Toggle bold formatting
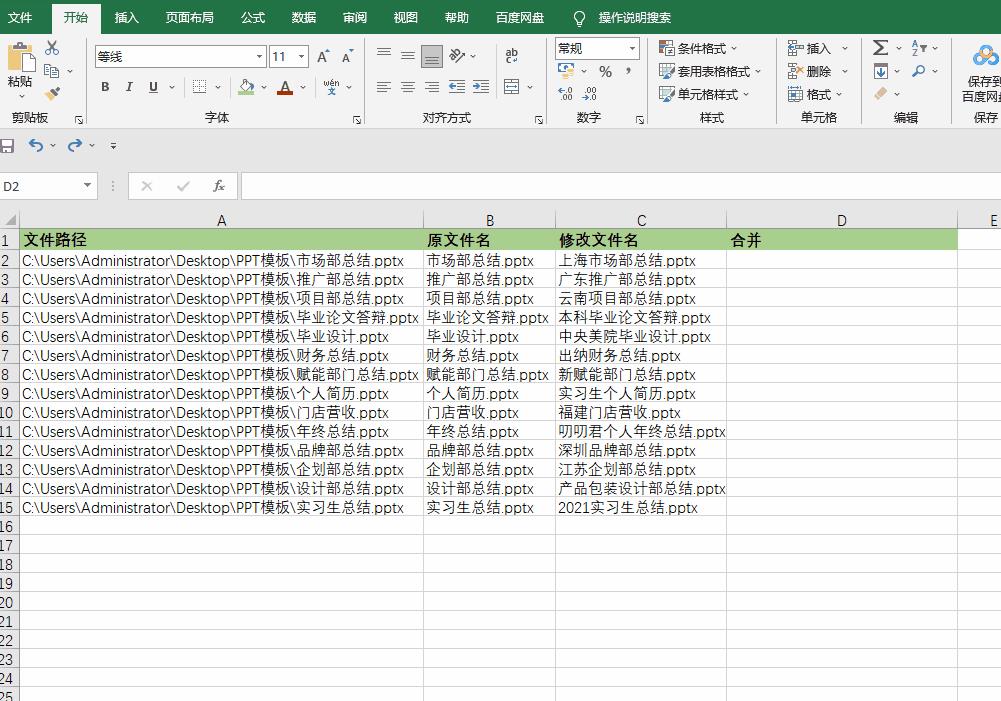This screenshot has width=1001, height=701. tap(105, 88)
